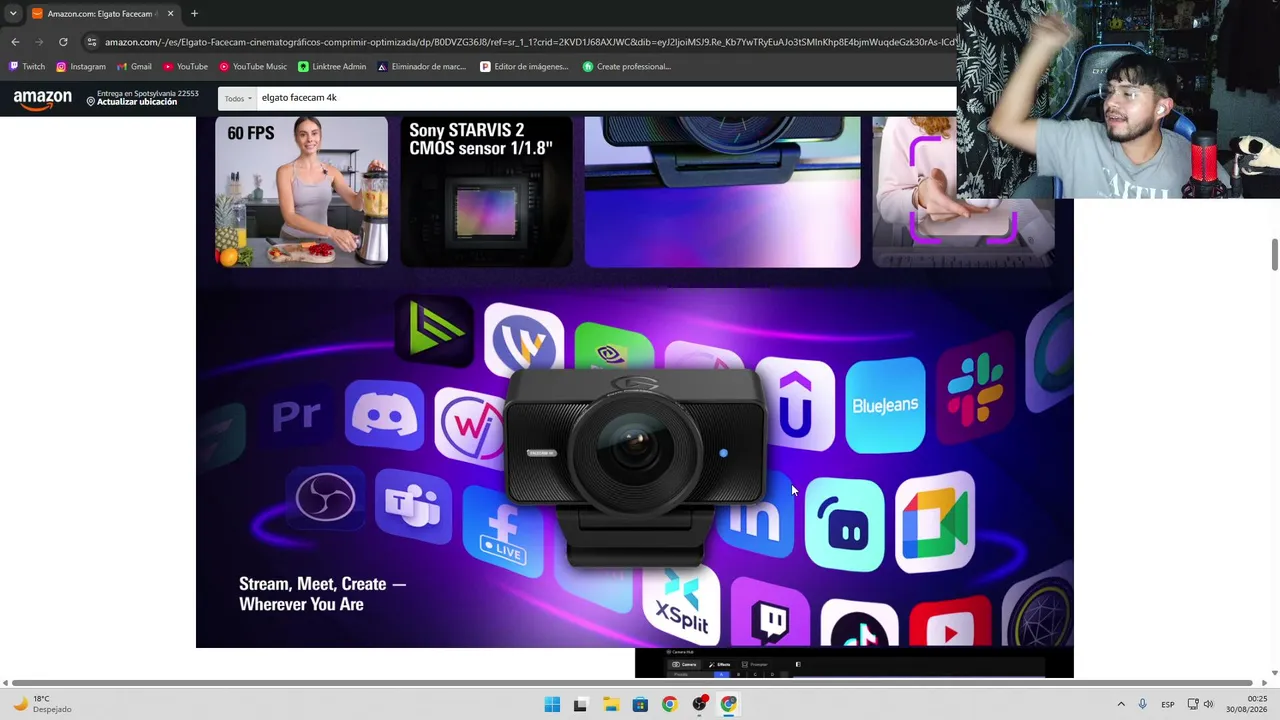Viewport: 1280px width, 720px height.
Task: Open the YouTube Music bookmark
Action: point(253,67)
